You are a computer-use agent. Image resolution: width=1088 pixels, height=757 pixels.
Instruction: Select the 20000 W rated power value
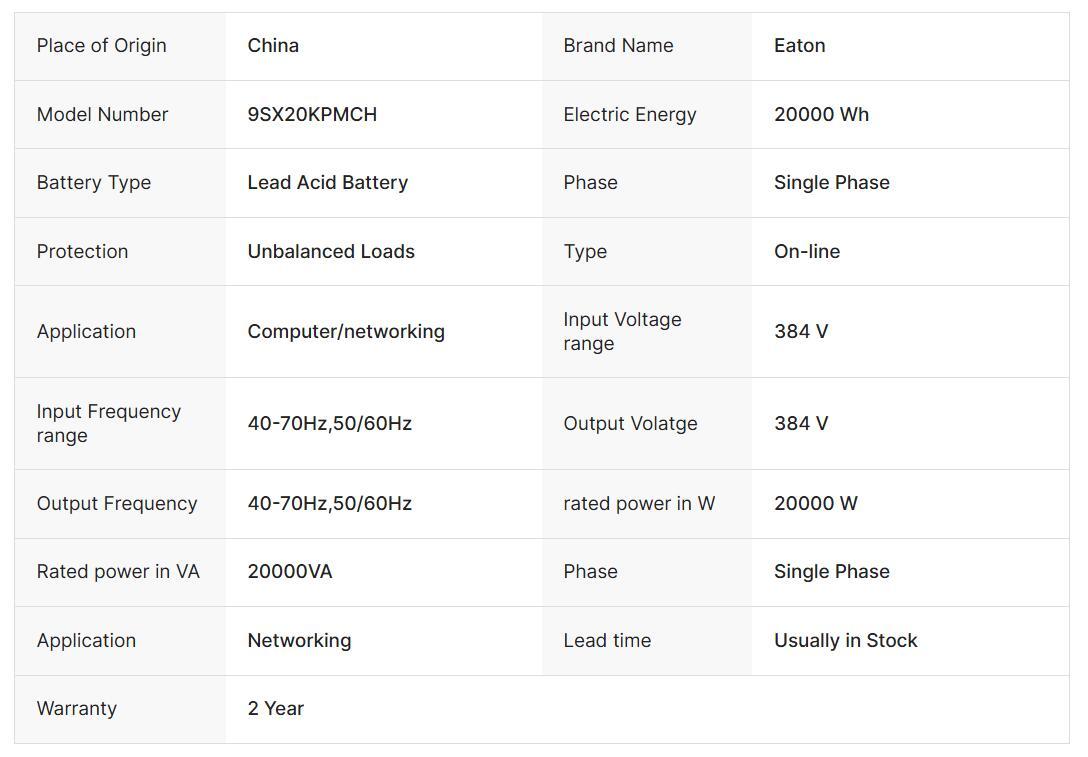tap(815, 503)
